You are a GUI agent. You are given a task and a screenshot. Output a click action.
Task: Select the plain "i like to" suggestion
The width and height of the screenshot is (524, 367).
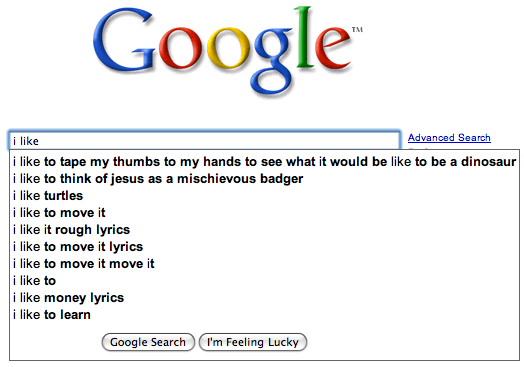pyautogui.click(x=264, y=281)
